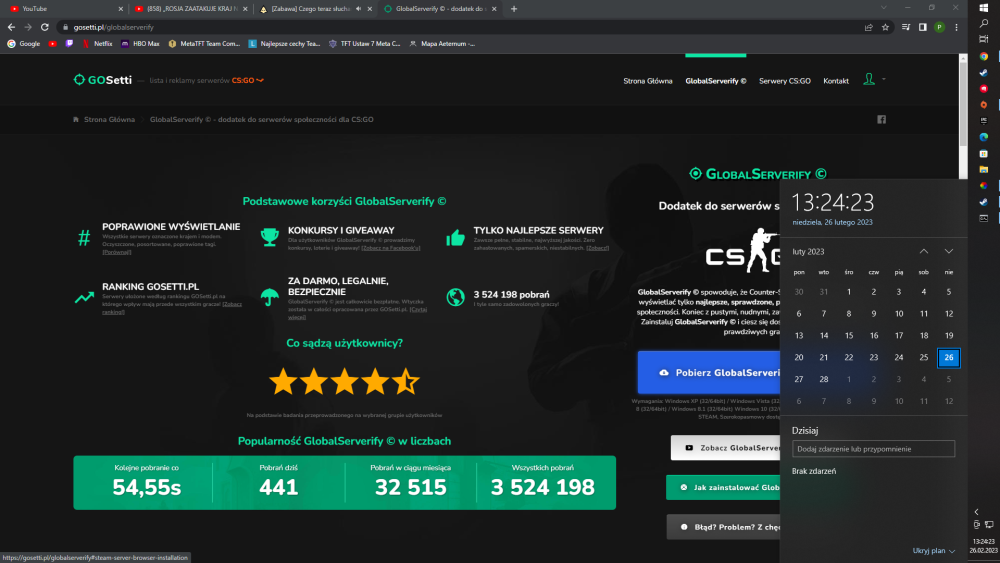Screen dimensions: 1000x563
Task: Click the Pobierz GlobalServerify download button
Action: pos(709,372)
